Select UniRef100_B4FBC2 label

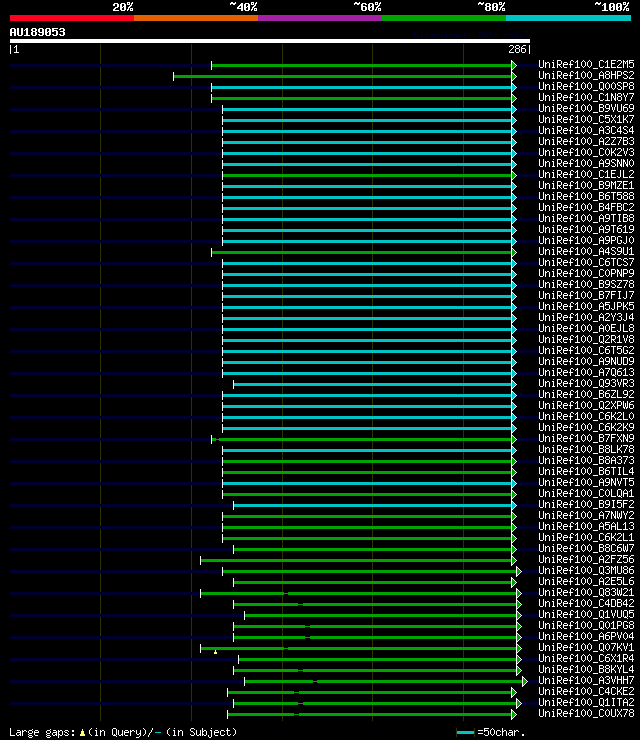[x=586, y=207]
